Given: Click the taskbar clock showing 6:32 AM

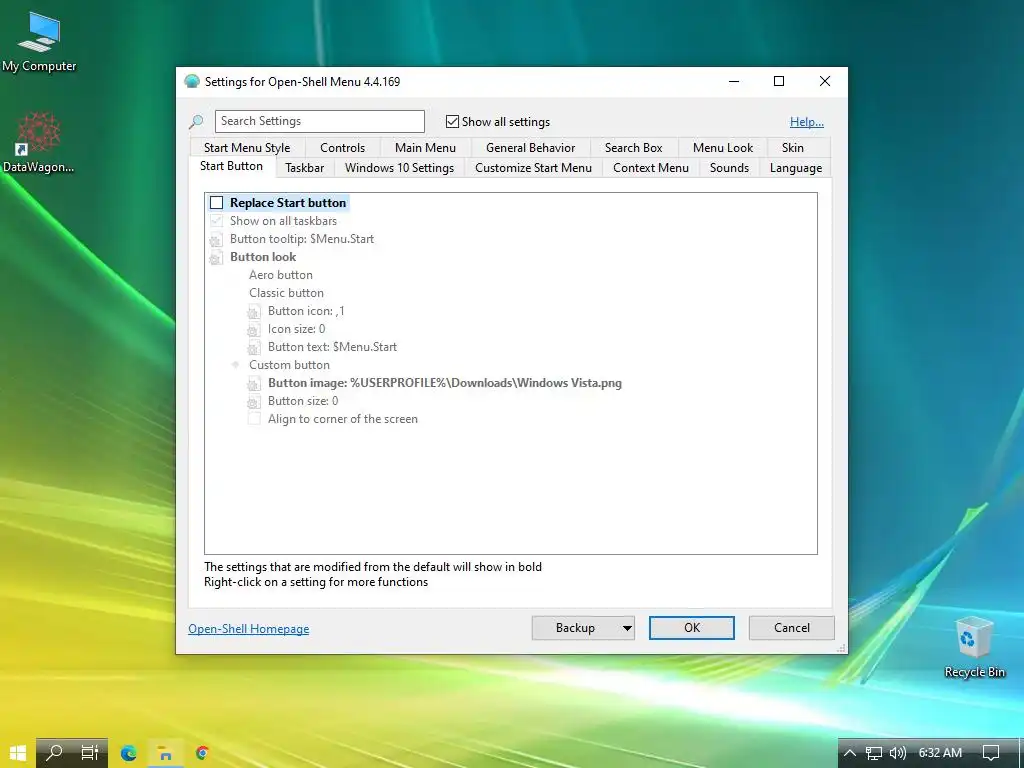Looking at the screenshot, I should pos(940,753).
